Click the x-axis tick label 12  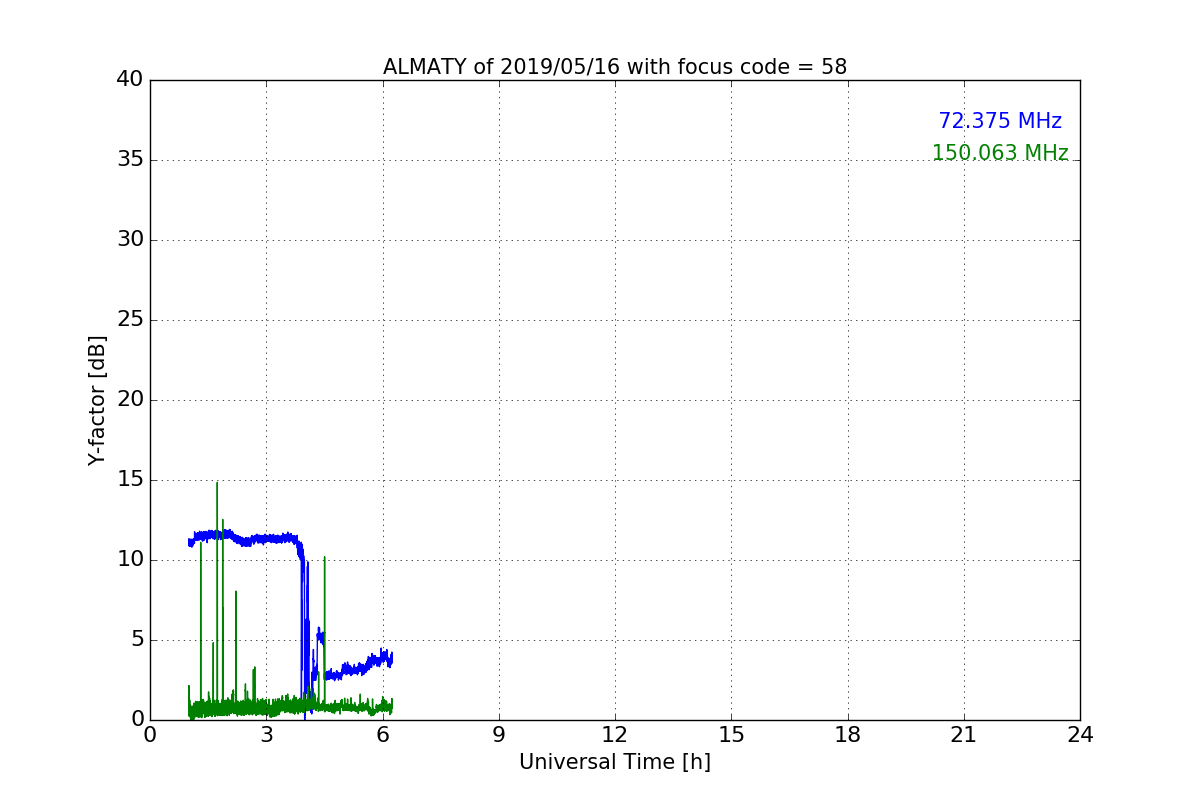click(615, 735)
